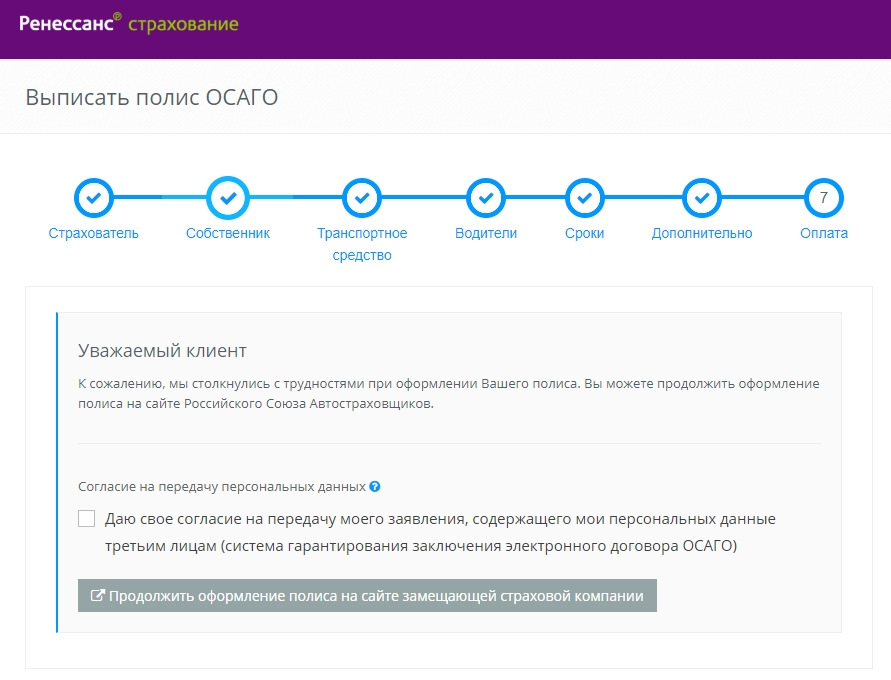This screenshot has height=680, width=891.
Task: Select the Транспортное средство step circle
Action: point(362,198)
